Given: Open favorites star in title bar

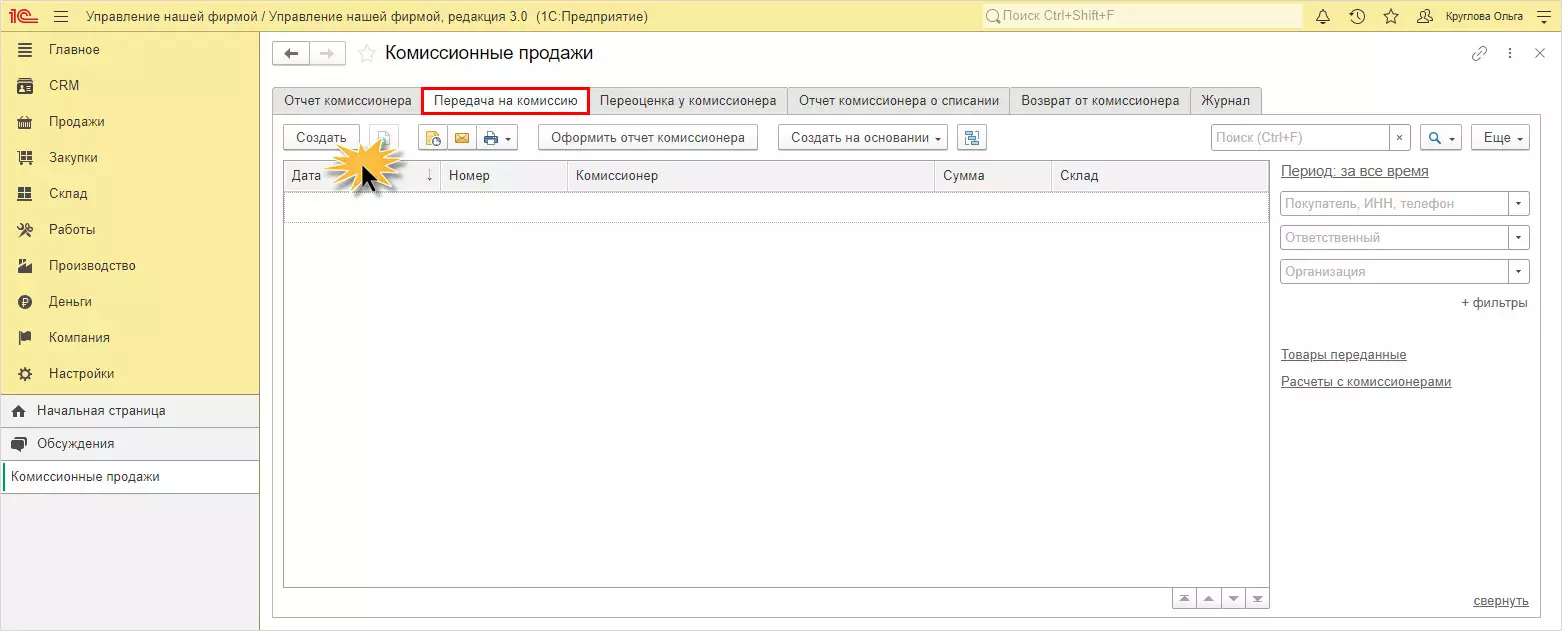Looking at the screenshot, I should point(1391,16).
